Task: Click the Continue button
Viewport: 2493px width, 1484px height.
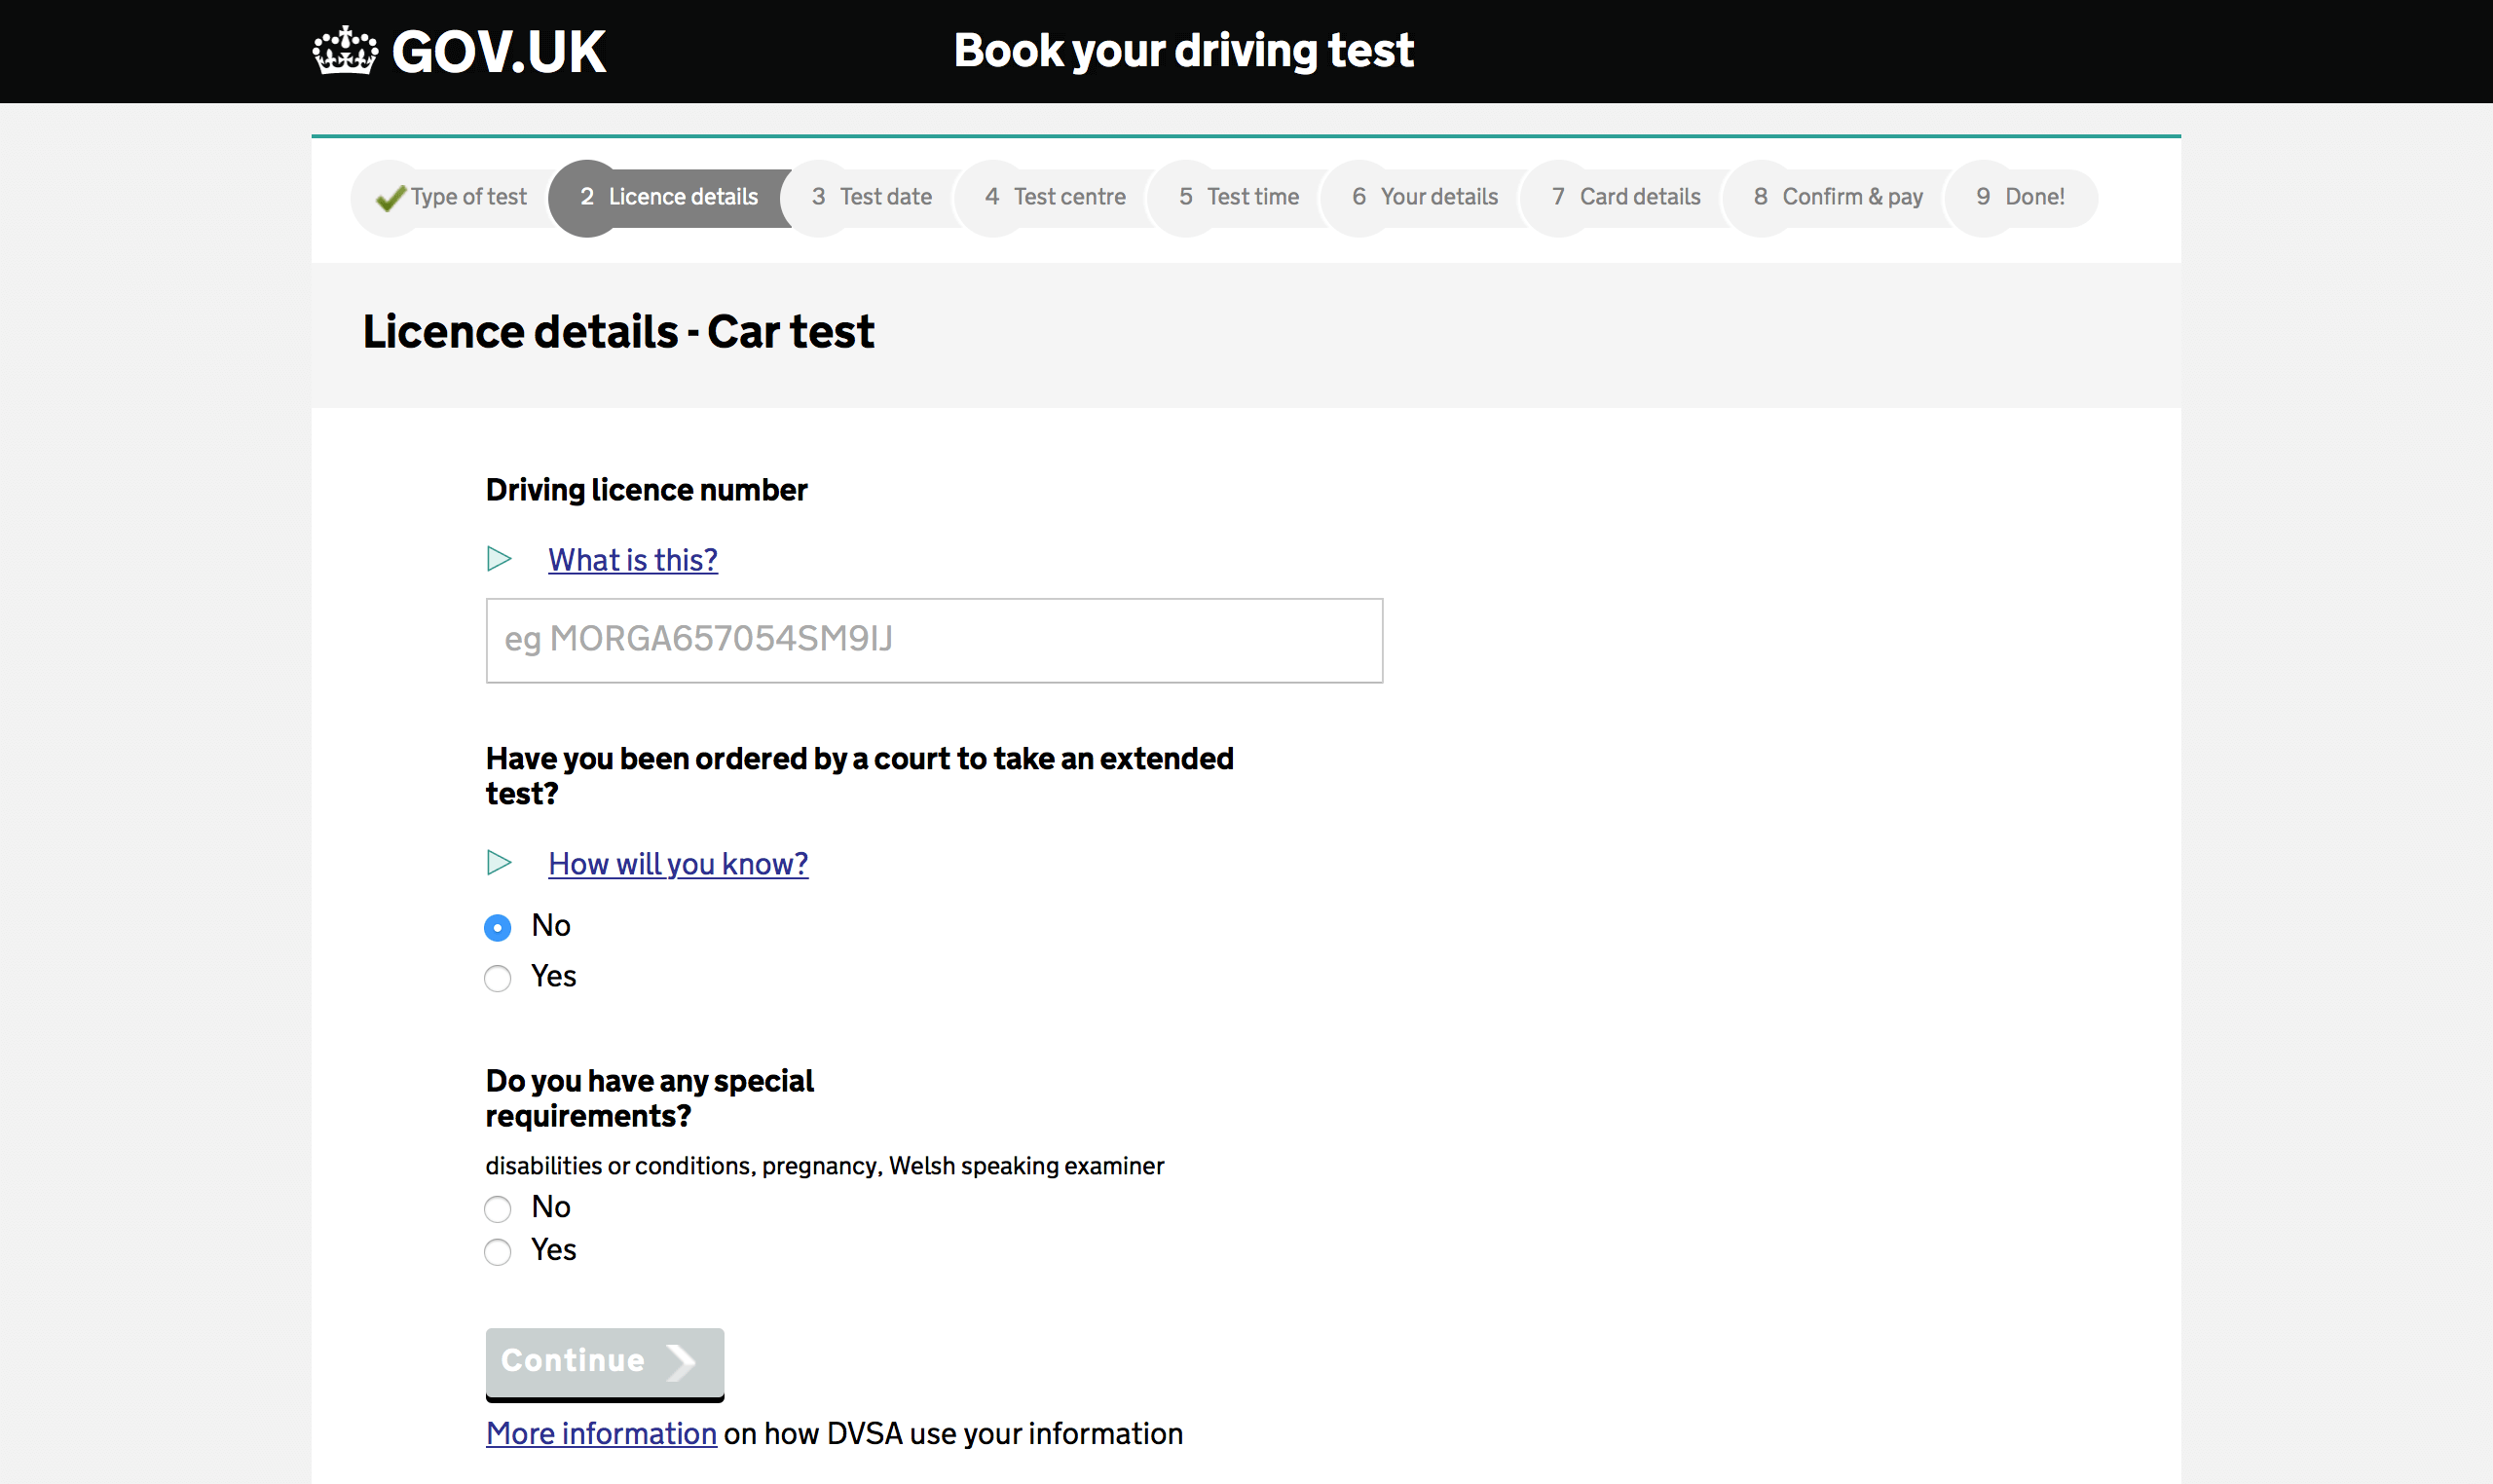Action: tap(604, 1358)
